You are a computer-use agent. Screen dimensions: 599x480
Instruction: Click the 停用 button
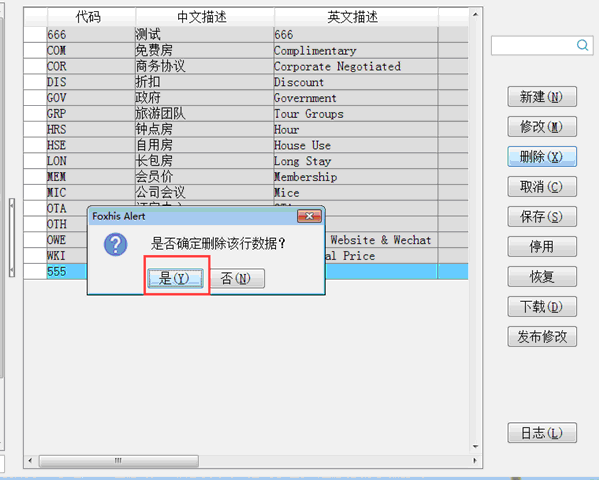click(x=542, y=246)
